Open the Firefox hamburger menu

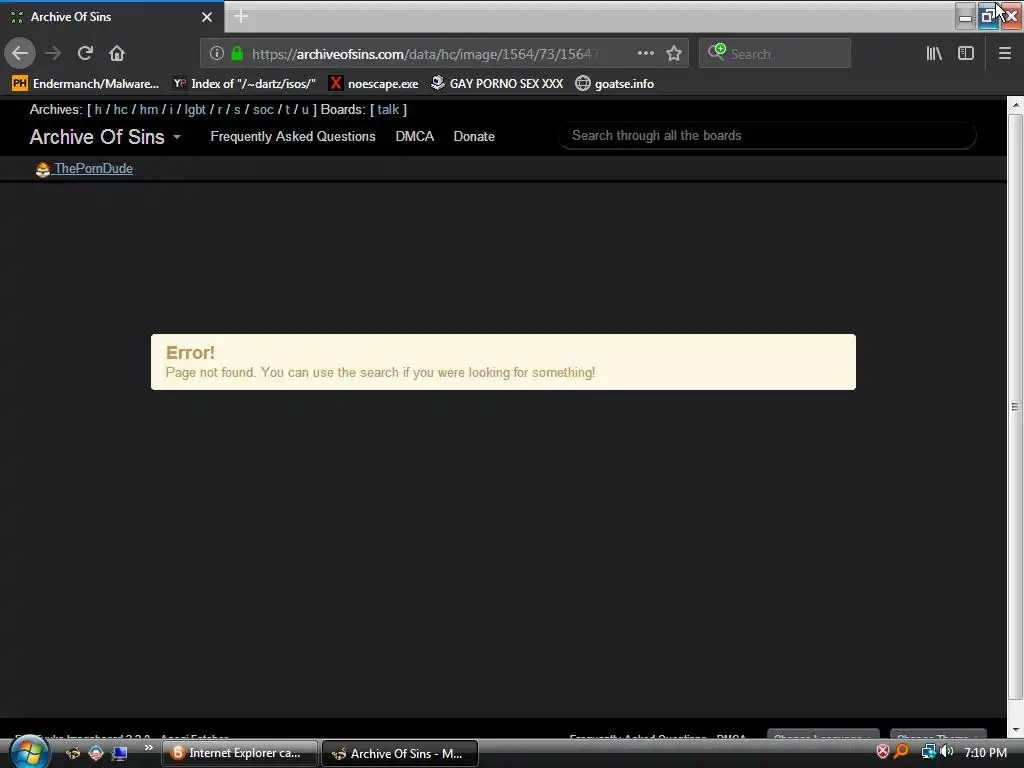pos(1005,54)
